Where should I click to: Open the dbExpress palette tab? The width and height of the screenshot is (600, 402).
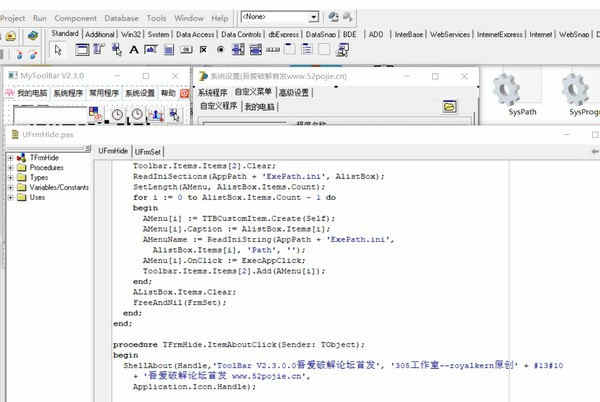point(283,34)
